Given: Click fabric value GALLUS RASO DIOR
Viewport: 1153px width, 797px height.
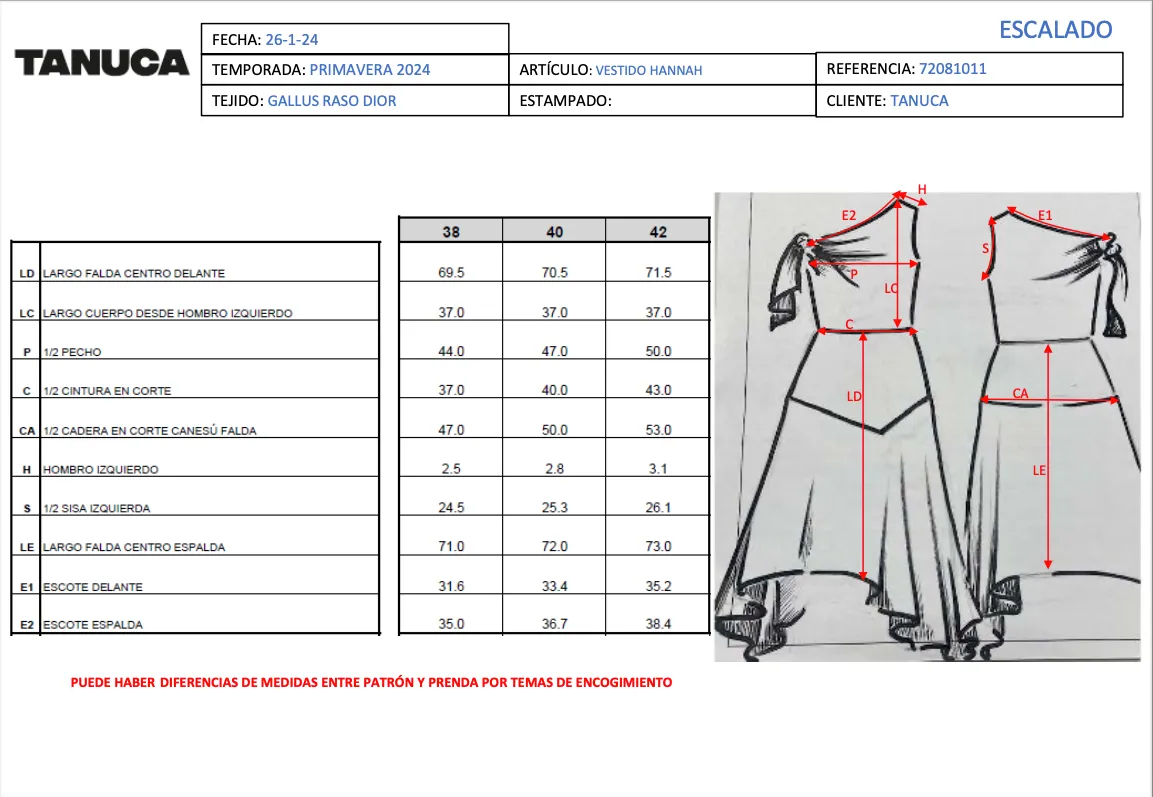Looking at the screenshot, I should [x=332, y=101].
